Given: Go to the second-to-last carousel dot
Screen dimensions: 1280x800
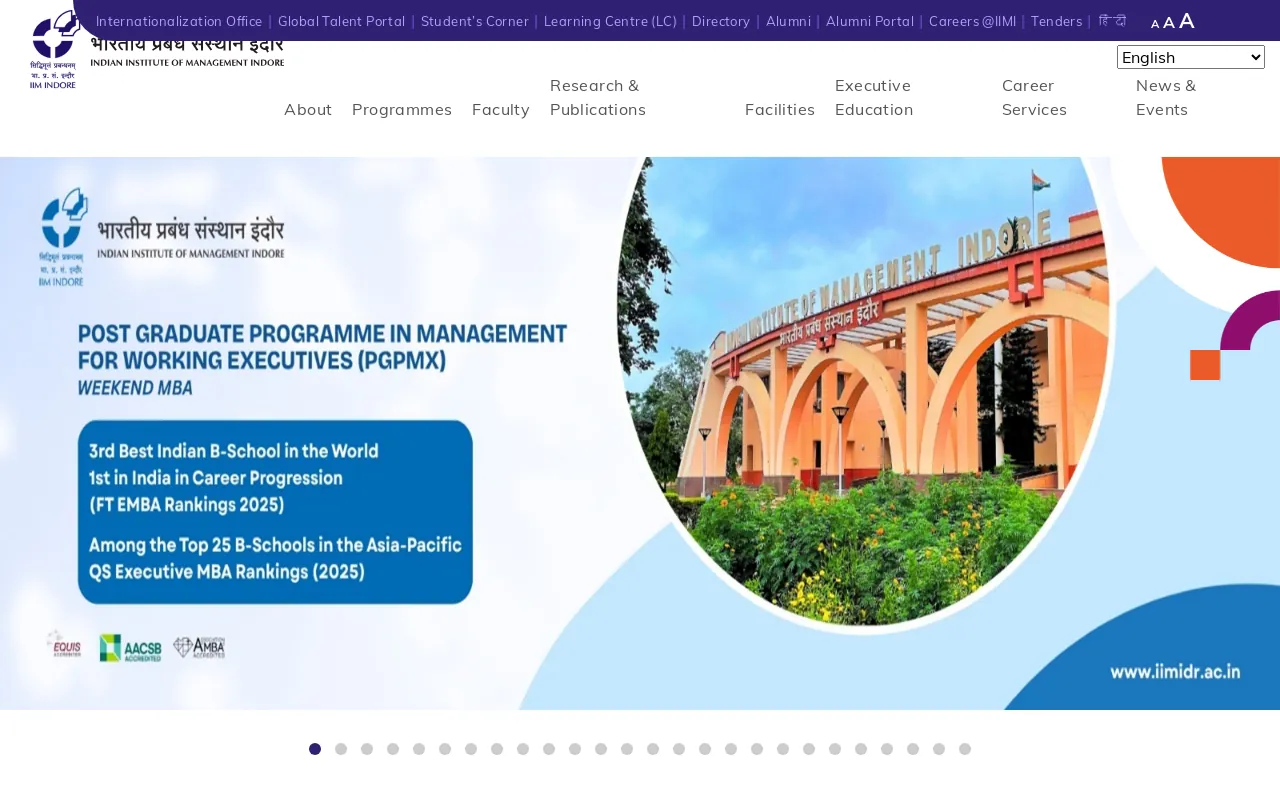Looking at the screenshot, I should [939, 749].
